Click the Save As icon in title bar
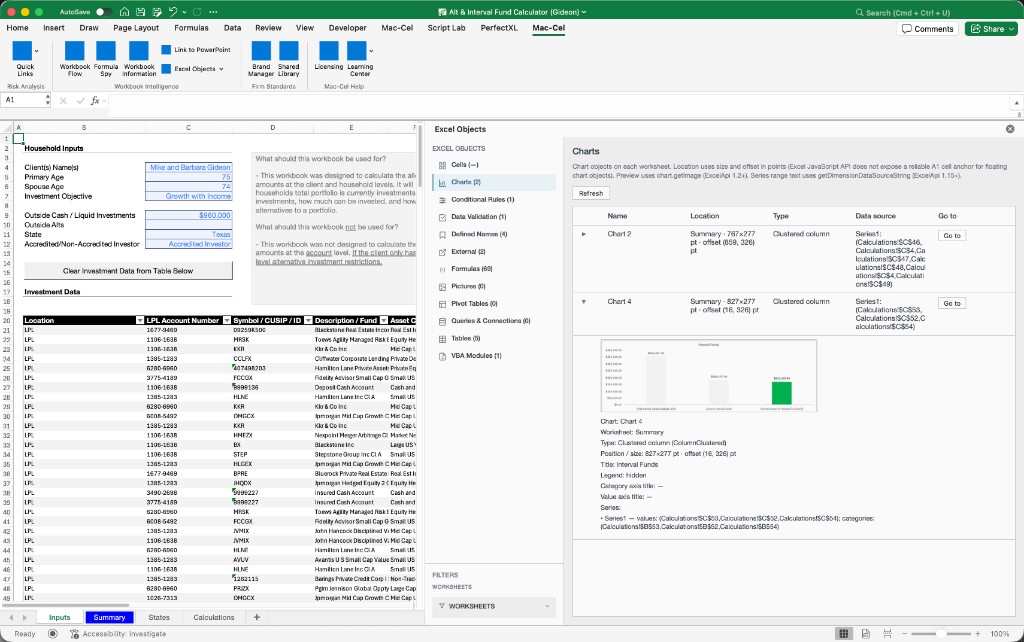The height and width of the screenshot is (642, 1024). click(157, 12)
